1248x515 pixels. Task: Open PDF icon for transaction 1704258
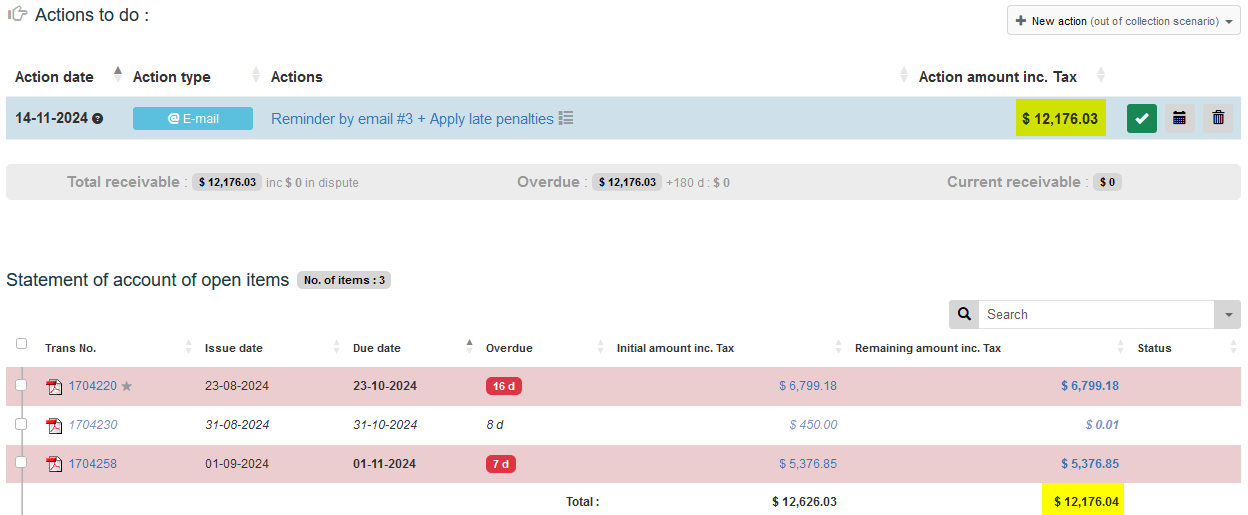[x=55, y=464]
